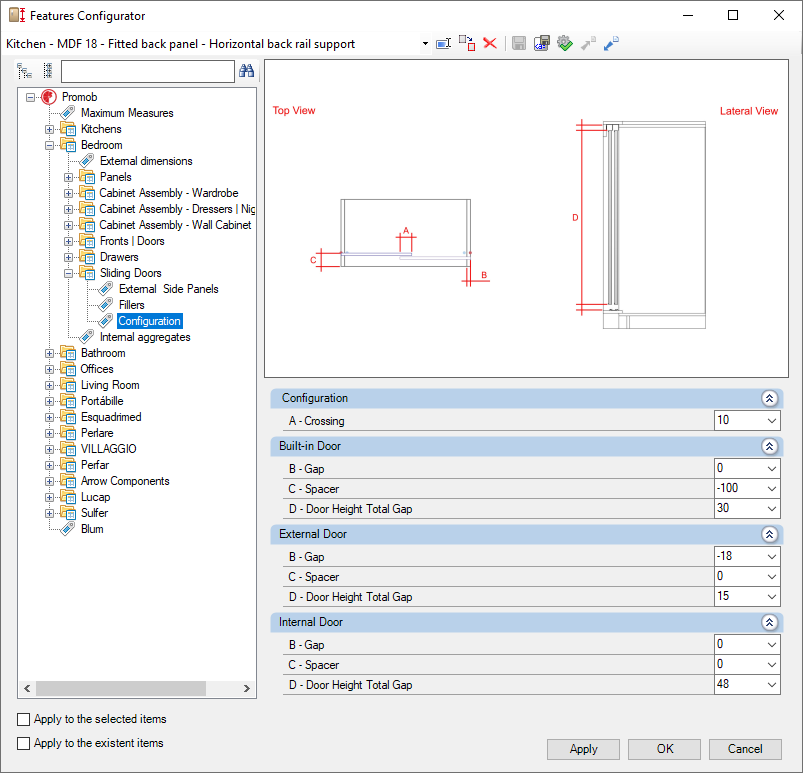Click the blue import arrow icon
The width and height of the screenshot is (803, 773).
(x=611, y=44)
